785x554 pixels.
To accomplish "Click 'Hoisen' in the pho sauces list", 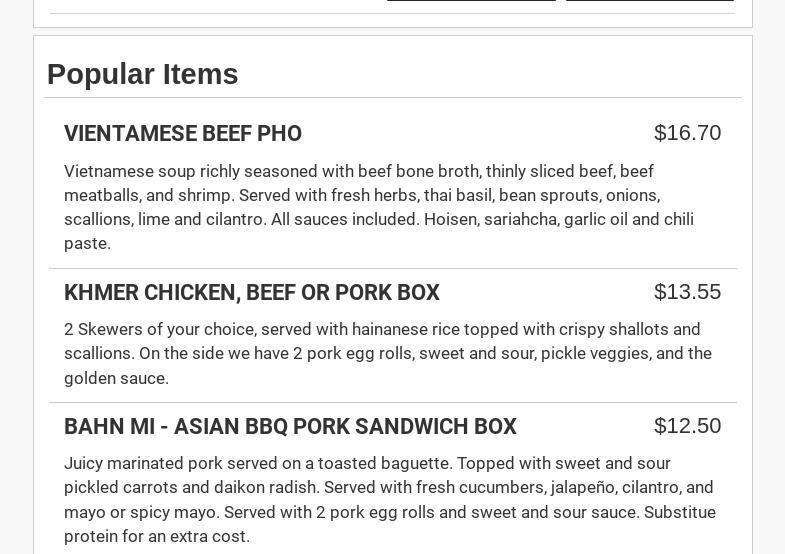I will tap(450, 219).
